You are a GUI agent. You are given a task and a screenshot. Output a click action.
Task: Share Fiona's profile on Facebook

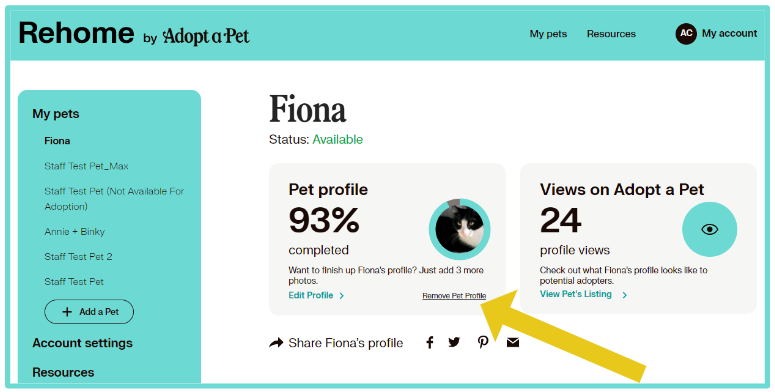click(430, 342)
